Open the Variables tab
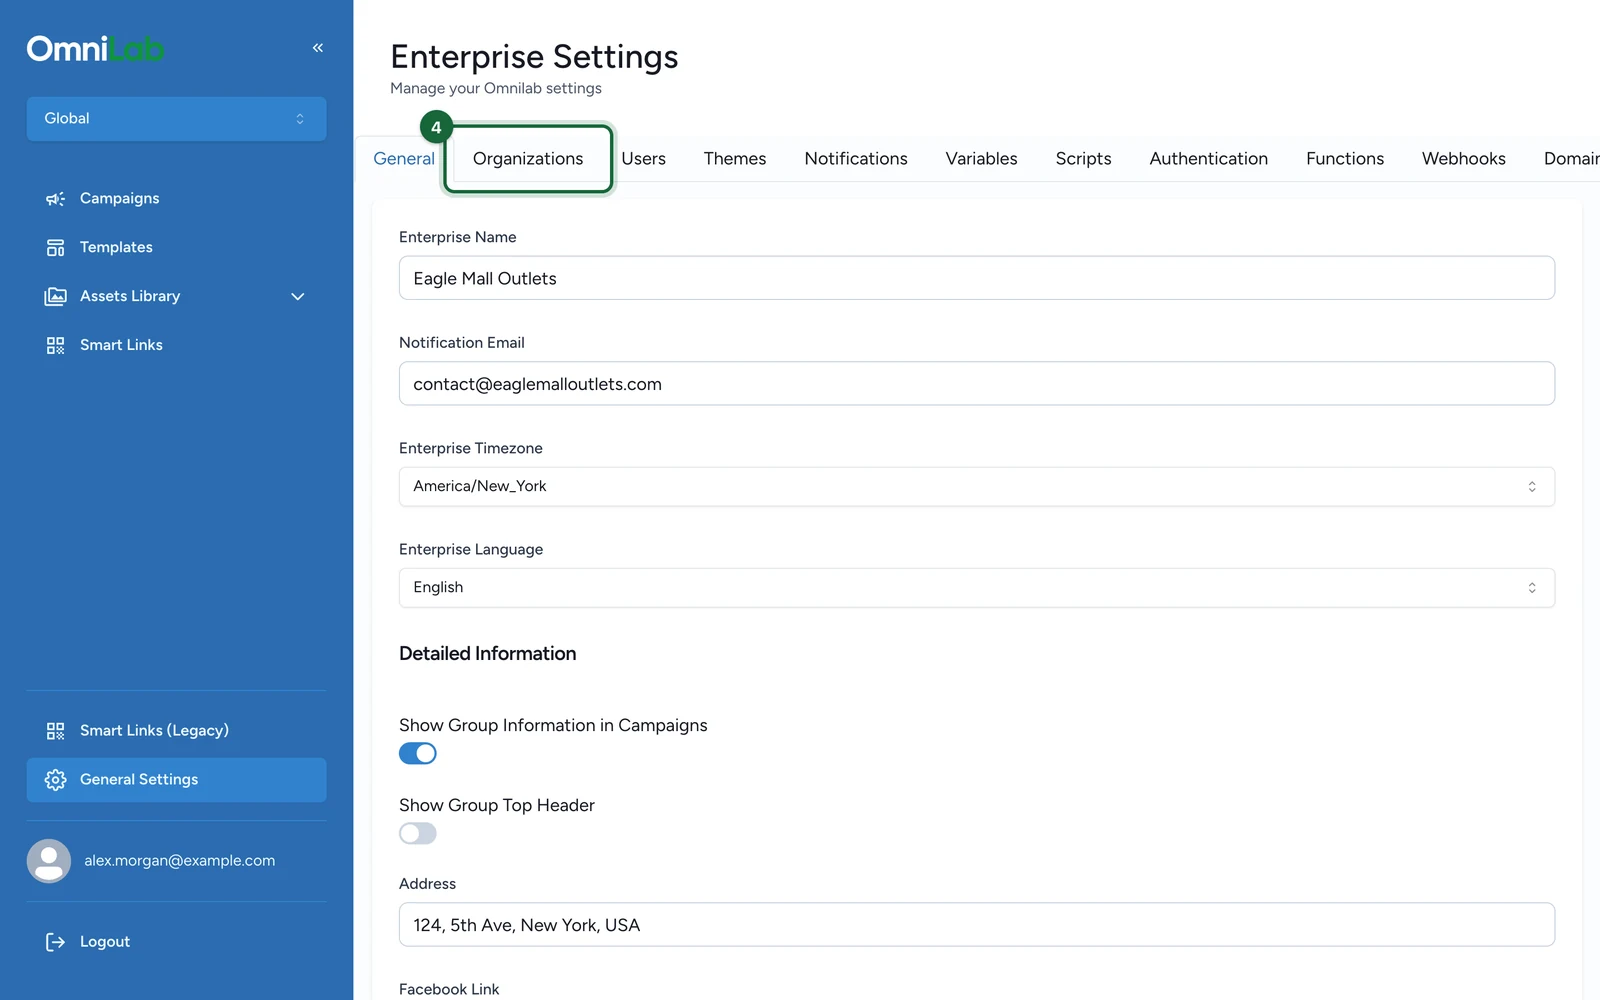This screenshot has height=1000, width=1600. pyautogui.click(x=981, y=159)
